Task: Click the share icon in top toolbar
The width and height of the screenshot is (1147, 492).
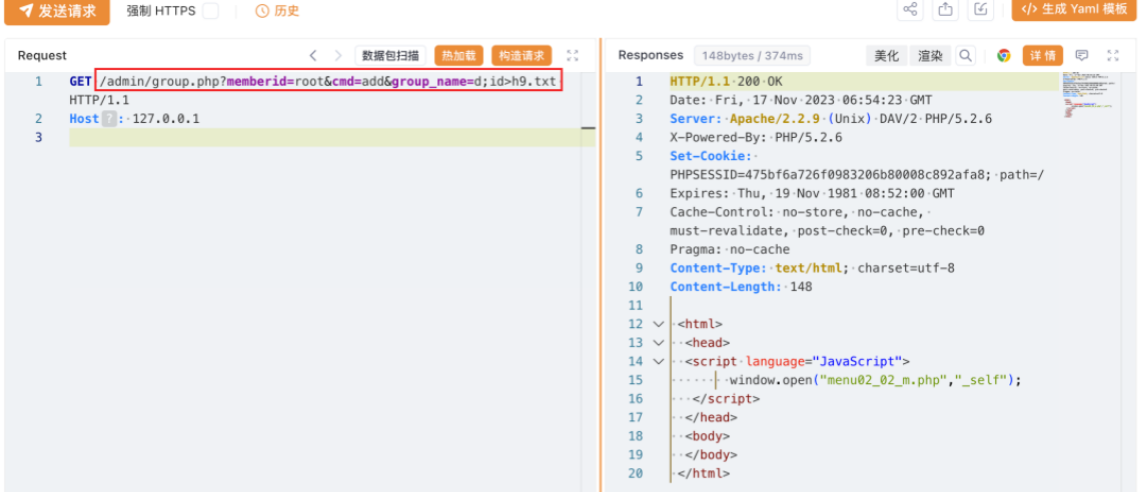Action: click(x=910, y=10)
